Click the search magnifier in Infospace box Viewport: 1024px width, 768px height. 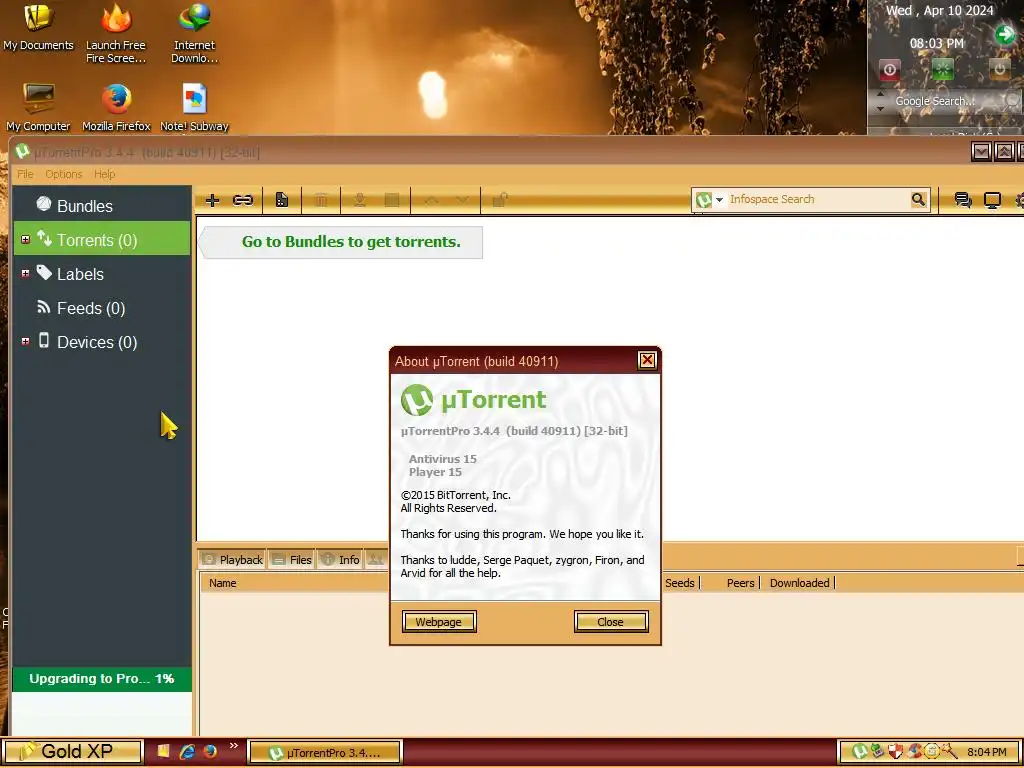tap(918, 199)
